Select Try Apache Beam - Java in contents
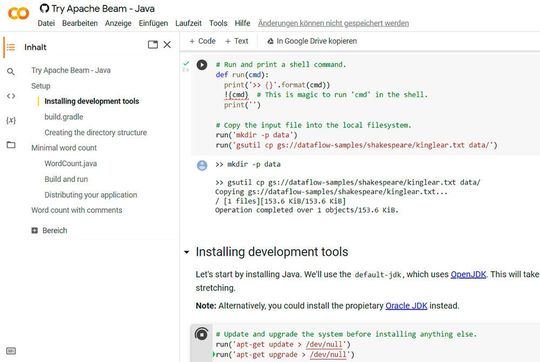 coord(71,70)
